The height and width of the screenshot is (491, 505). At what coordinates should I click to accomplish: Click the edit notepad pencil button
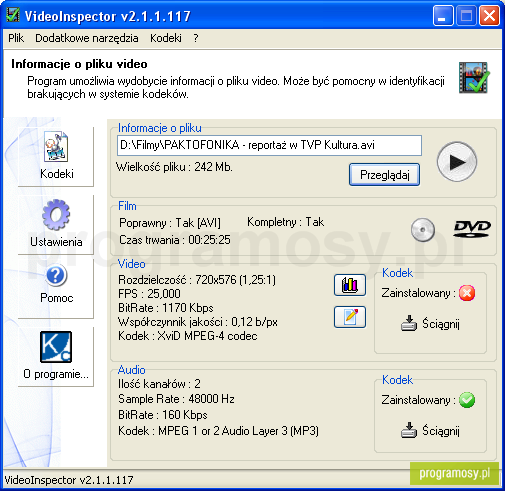(x=350, y=317)
